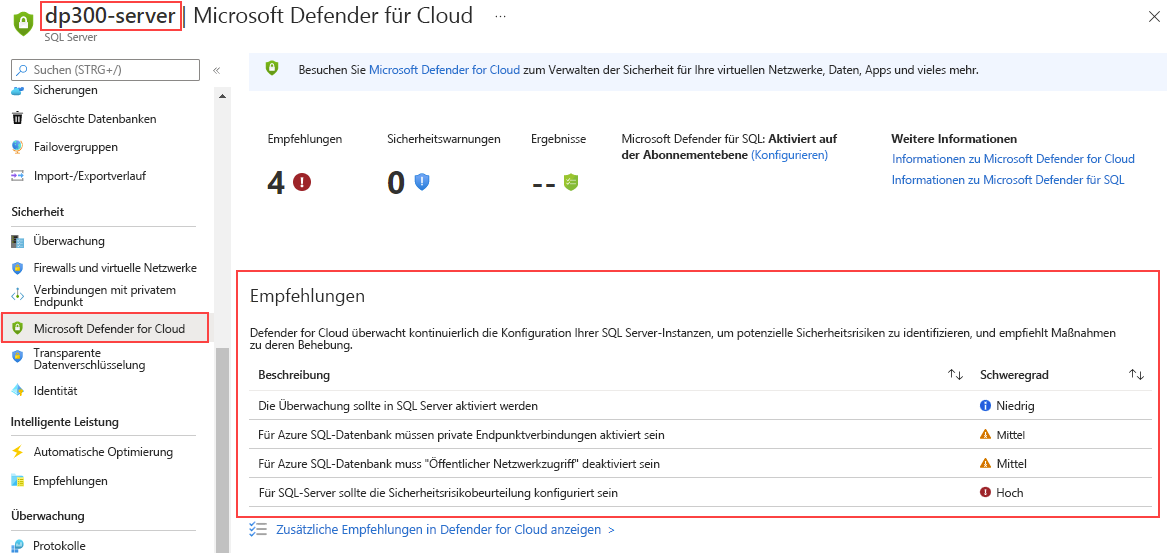Click the Empfehlungen count 4

click(276, 182)
